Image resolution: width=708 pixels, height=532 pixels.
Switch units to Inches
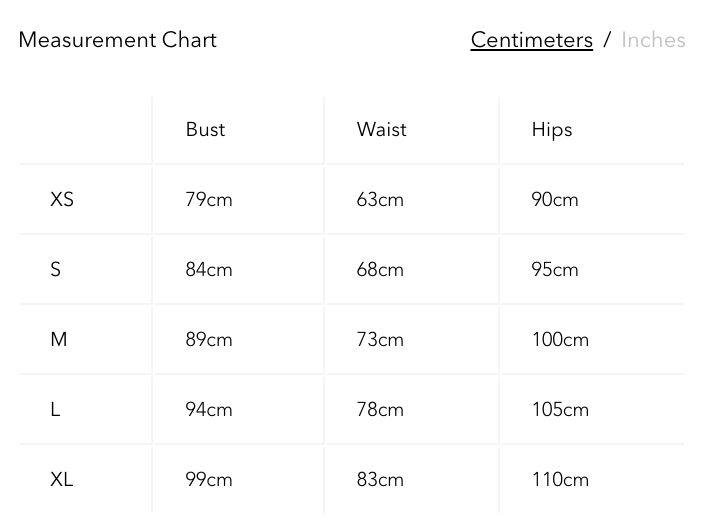pos(653,40)
